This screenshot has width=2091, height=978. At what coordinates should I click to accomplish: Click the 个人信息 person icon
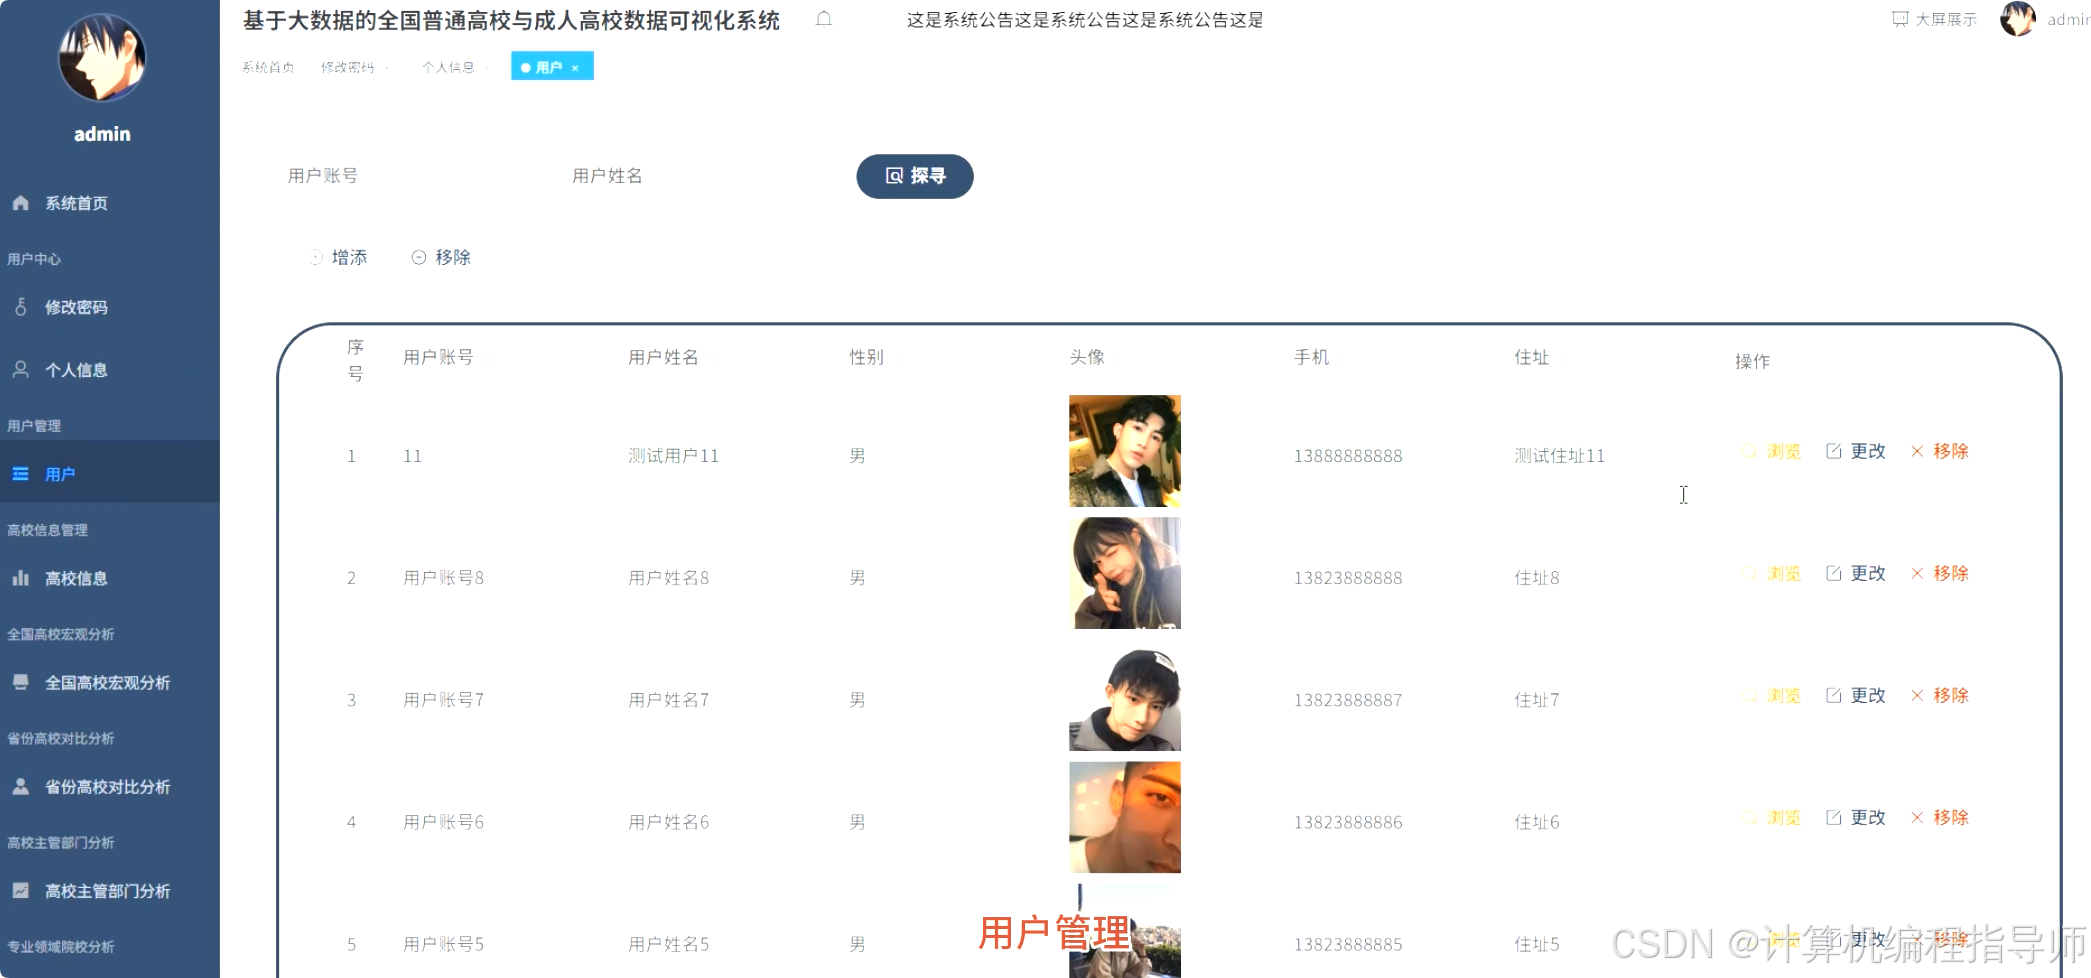(x=20, y=369)
